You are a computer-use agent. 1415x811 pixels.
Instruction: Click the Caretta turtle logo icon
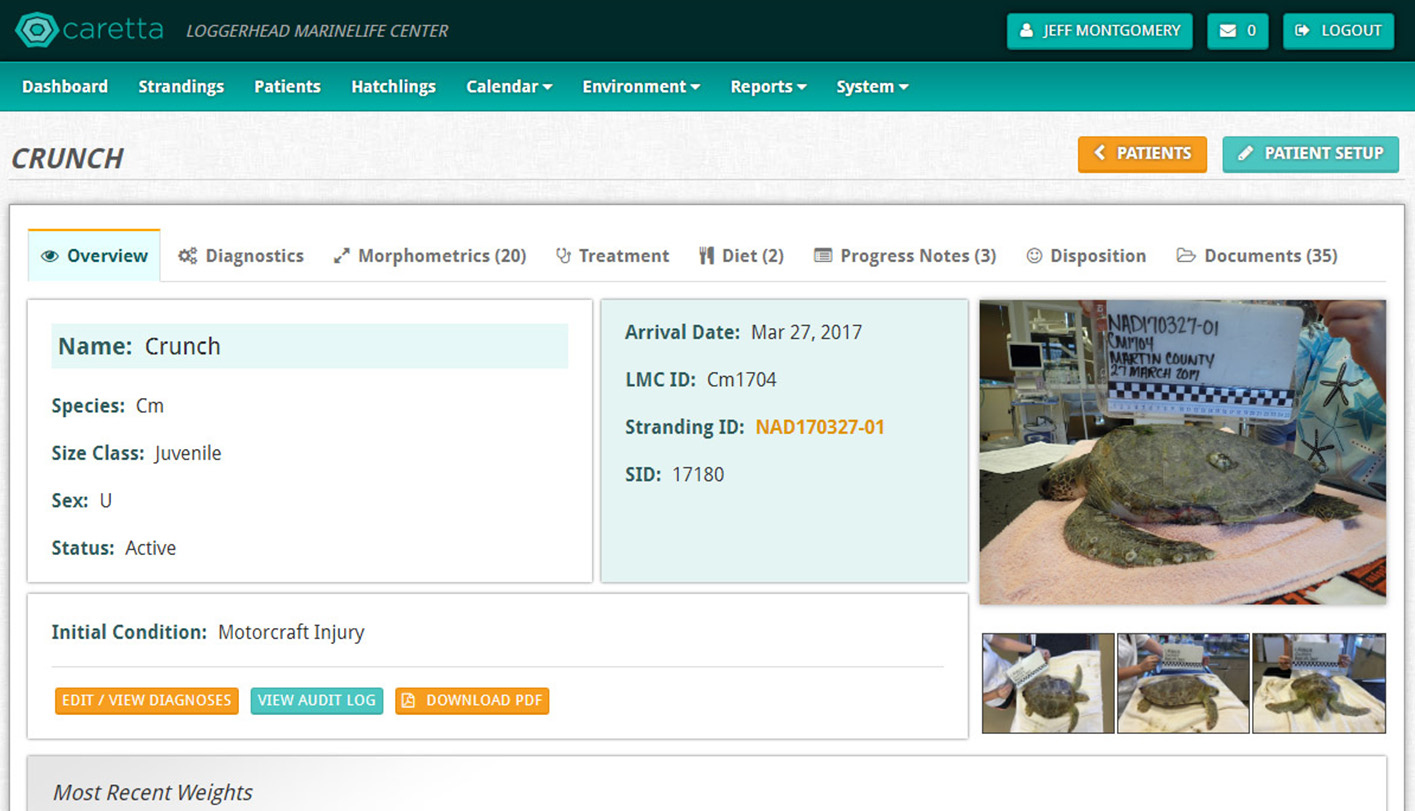click(x=37, y=30)
